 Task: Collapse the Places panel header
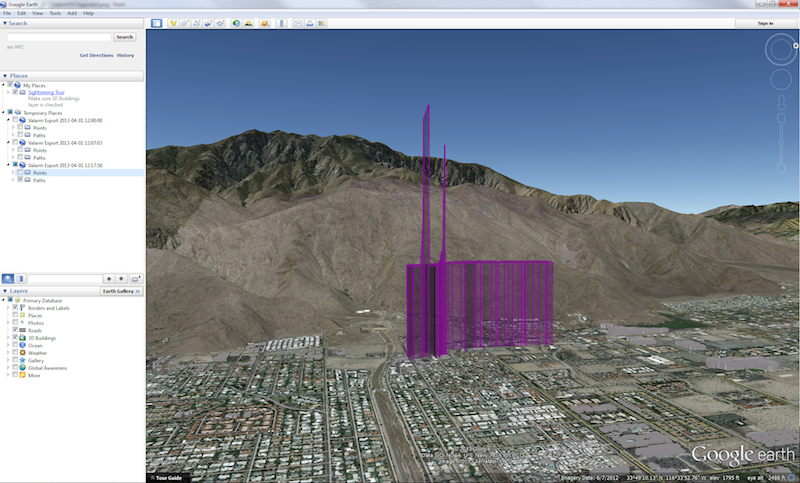coord(5,75)
